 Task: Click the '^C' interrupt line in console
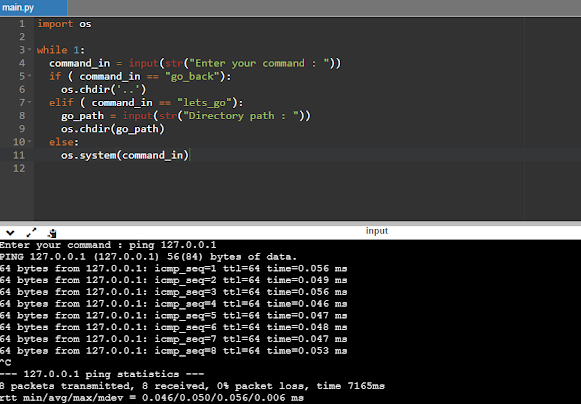[x=6, y=362]
